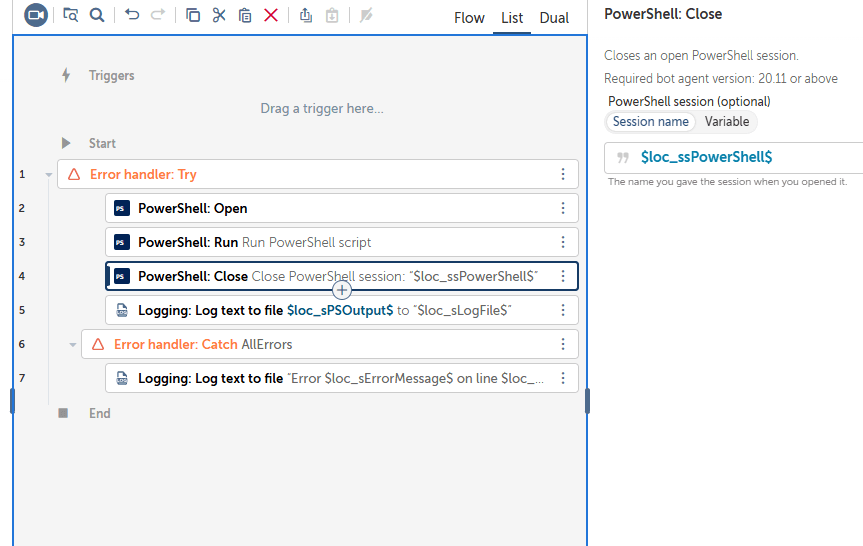Viewport: 863px width, 546px height.
Task: Click the plus add-action button below line 4
Action: [342, 290]
